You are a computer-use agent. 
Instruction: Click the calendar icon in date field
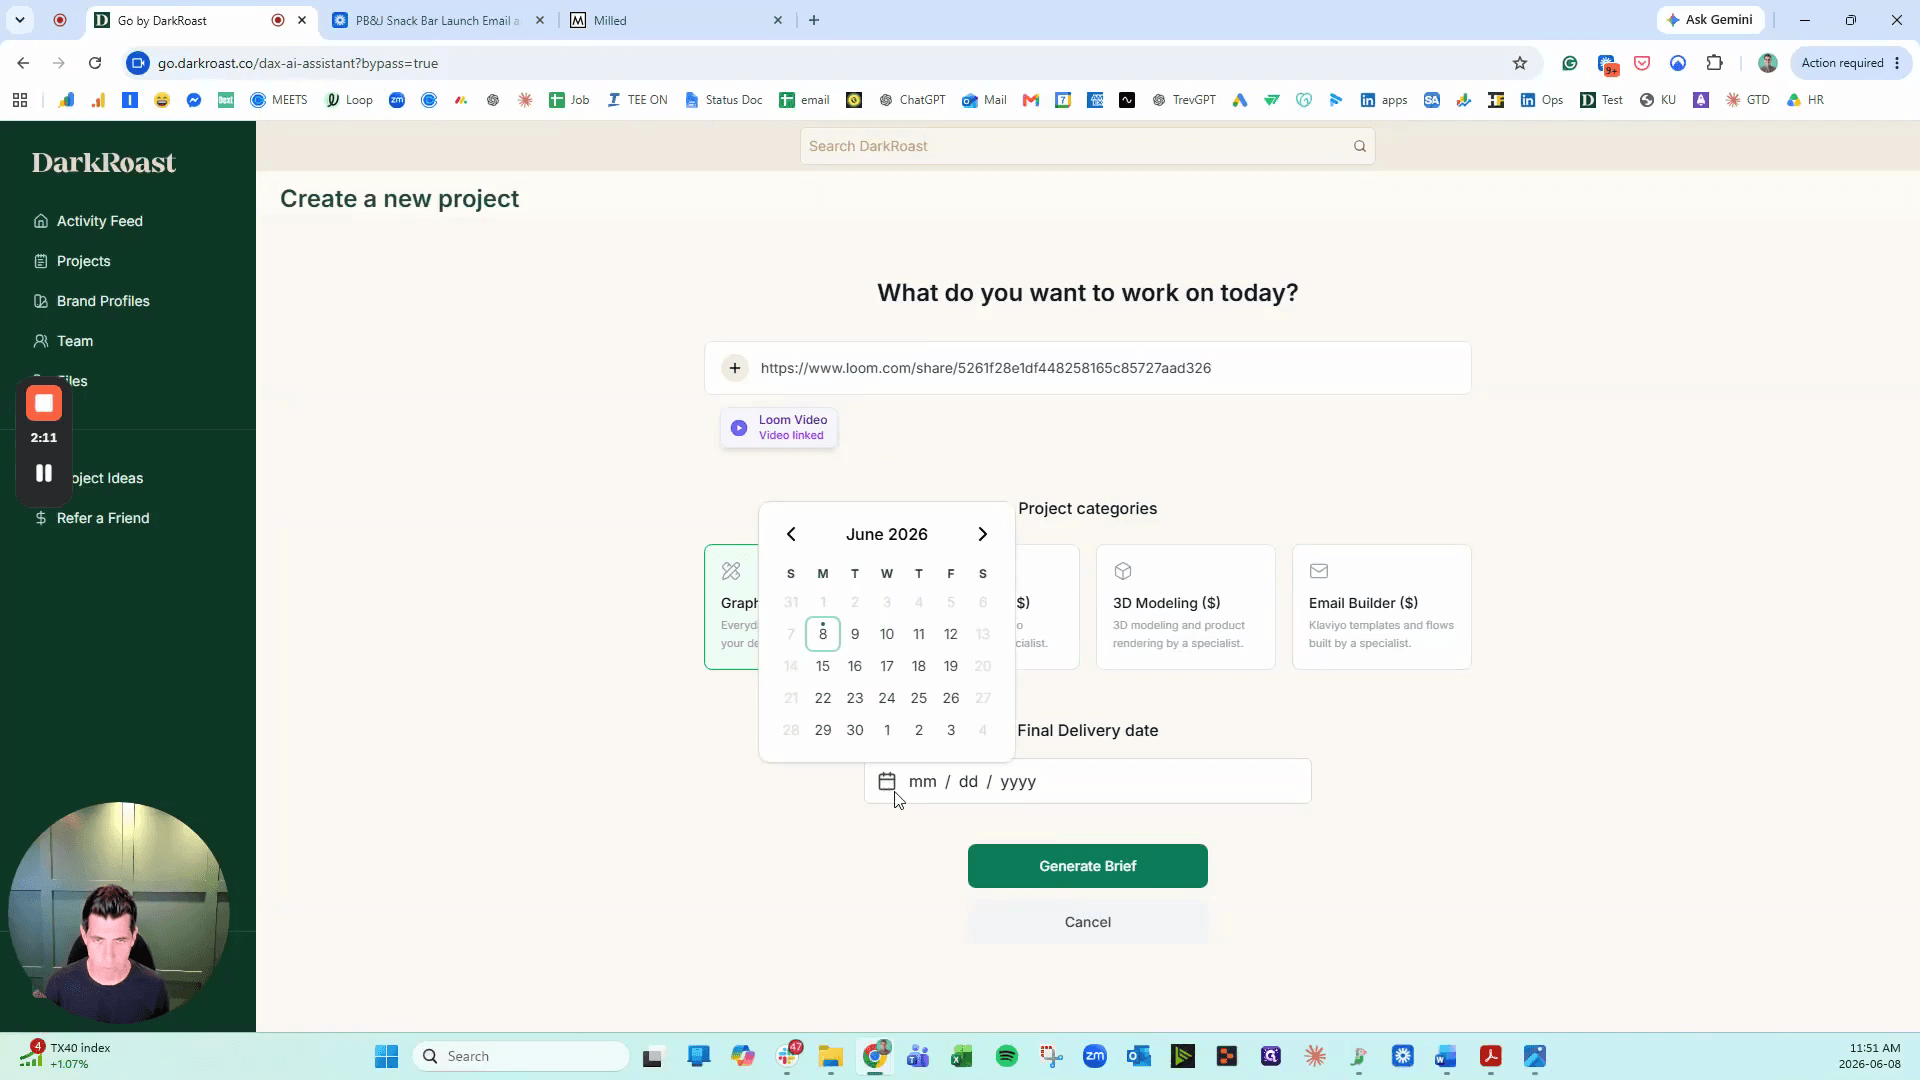click(887, 781)
